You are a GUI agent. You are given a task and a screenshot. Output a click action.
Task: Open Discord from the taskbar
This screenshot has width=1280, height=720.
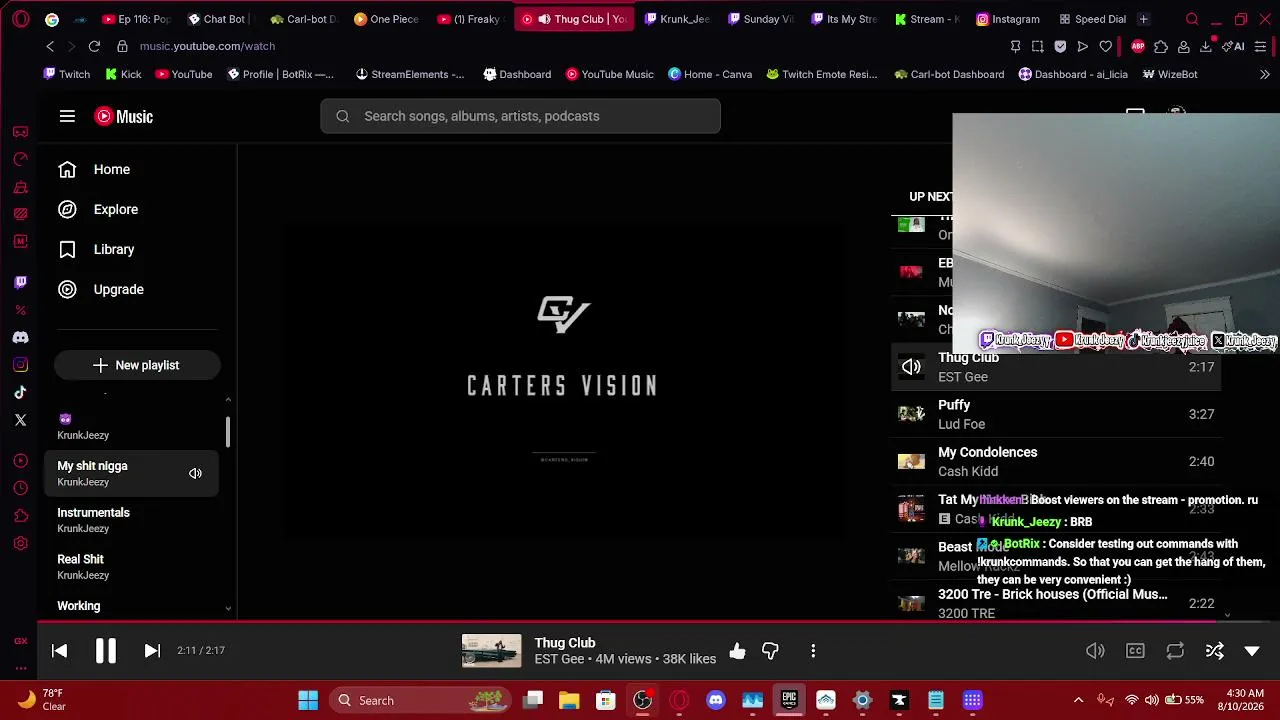coord(716,700)
